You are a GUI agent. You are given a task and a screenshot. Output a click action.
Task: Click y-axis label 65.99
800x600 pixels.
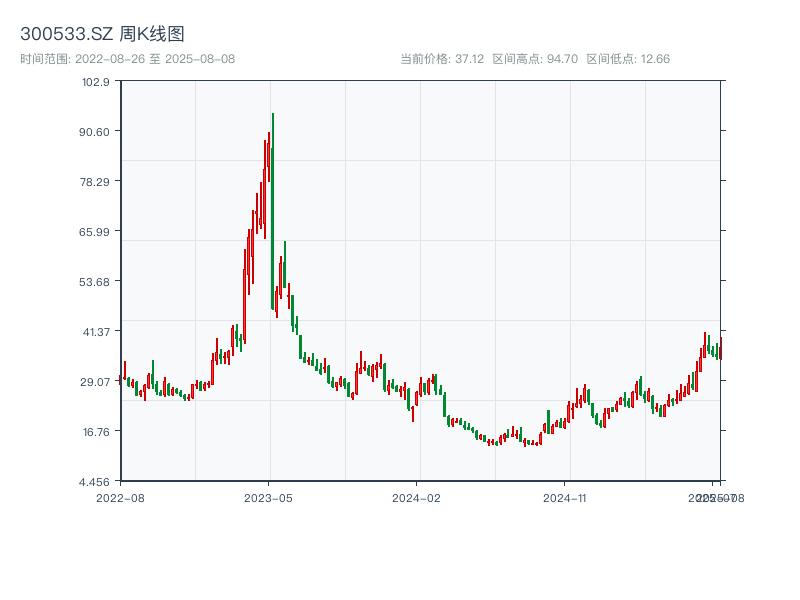[94, 232]
